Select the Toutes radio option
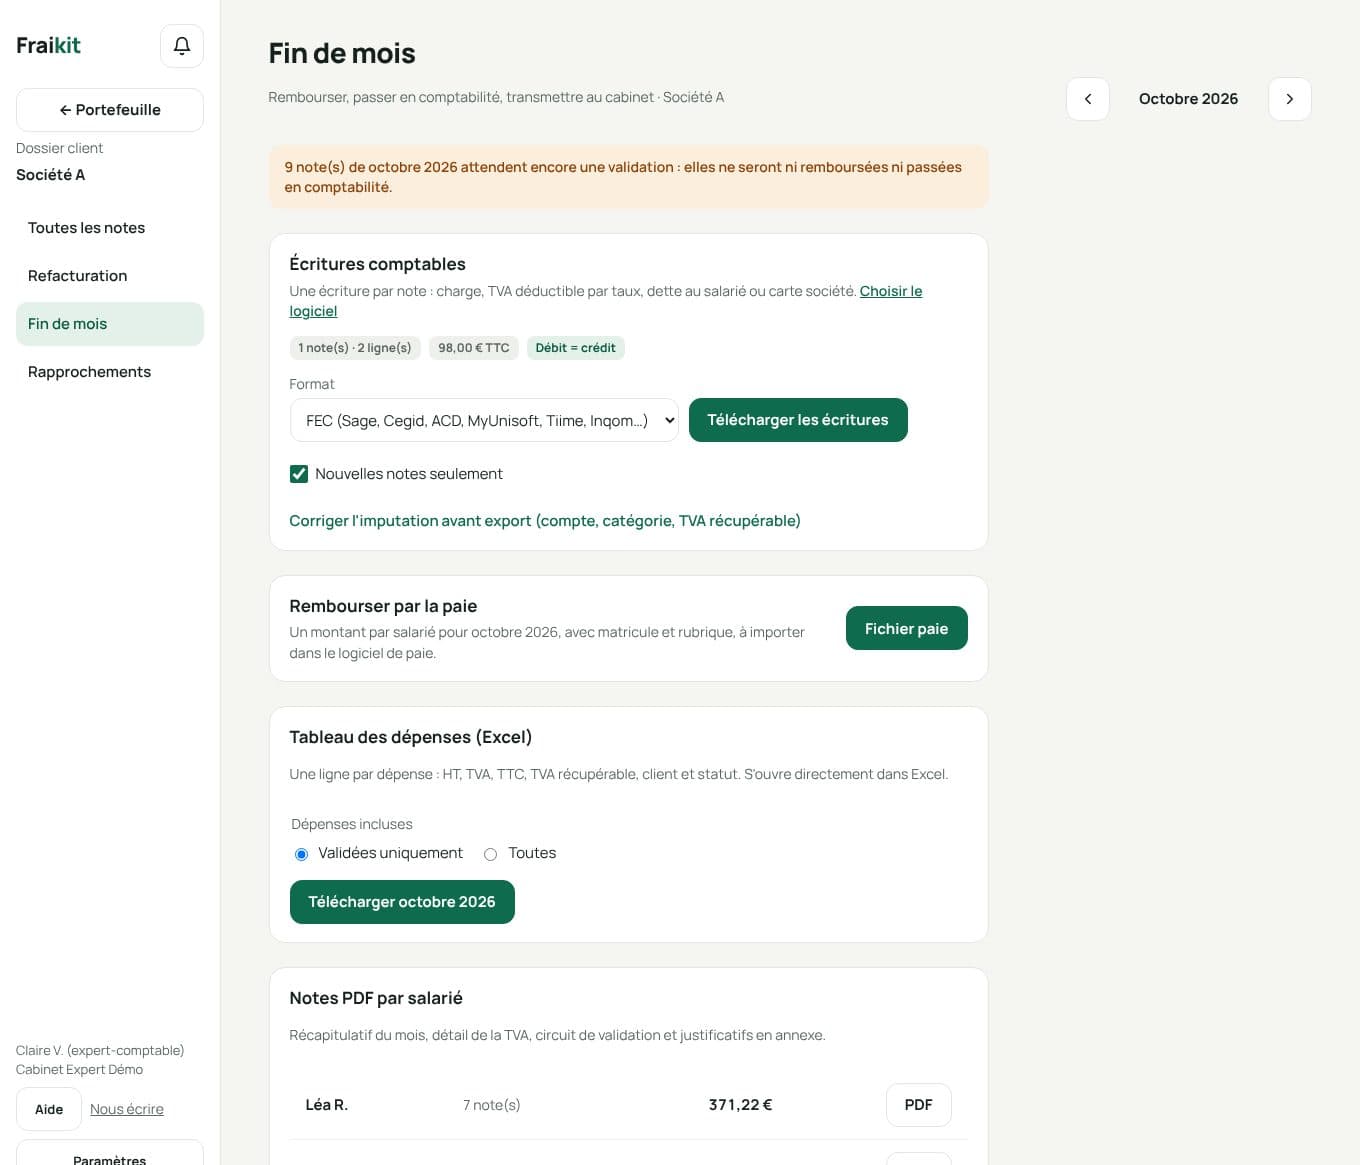 490,854
